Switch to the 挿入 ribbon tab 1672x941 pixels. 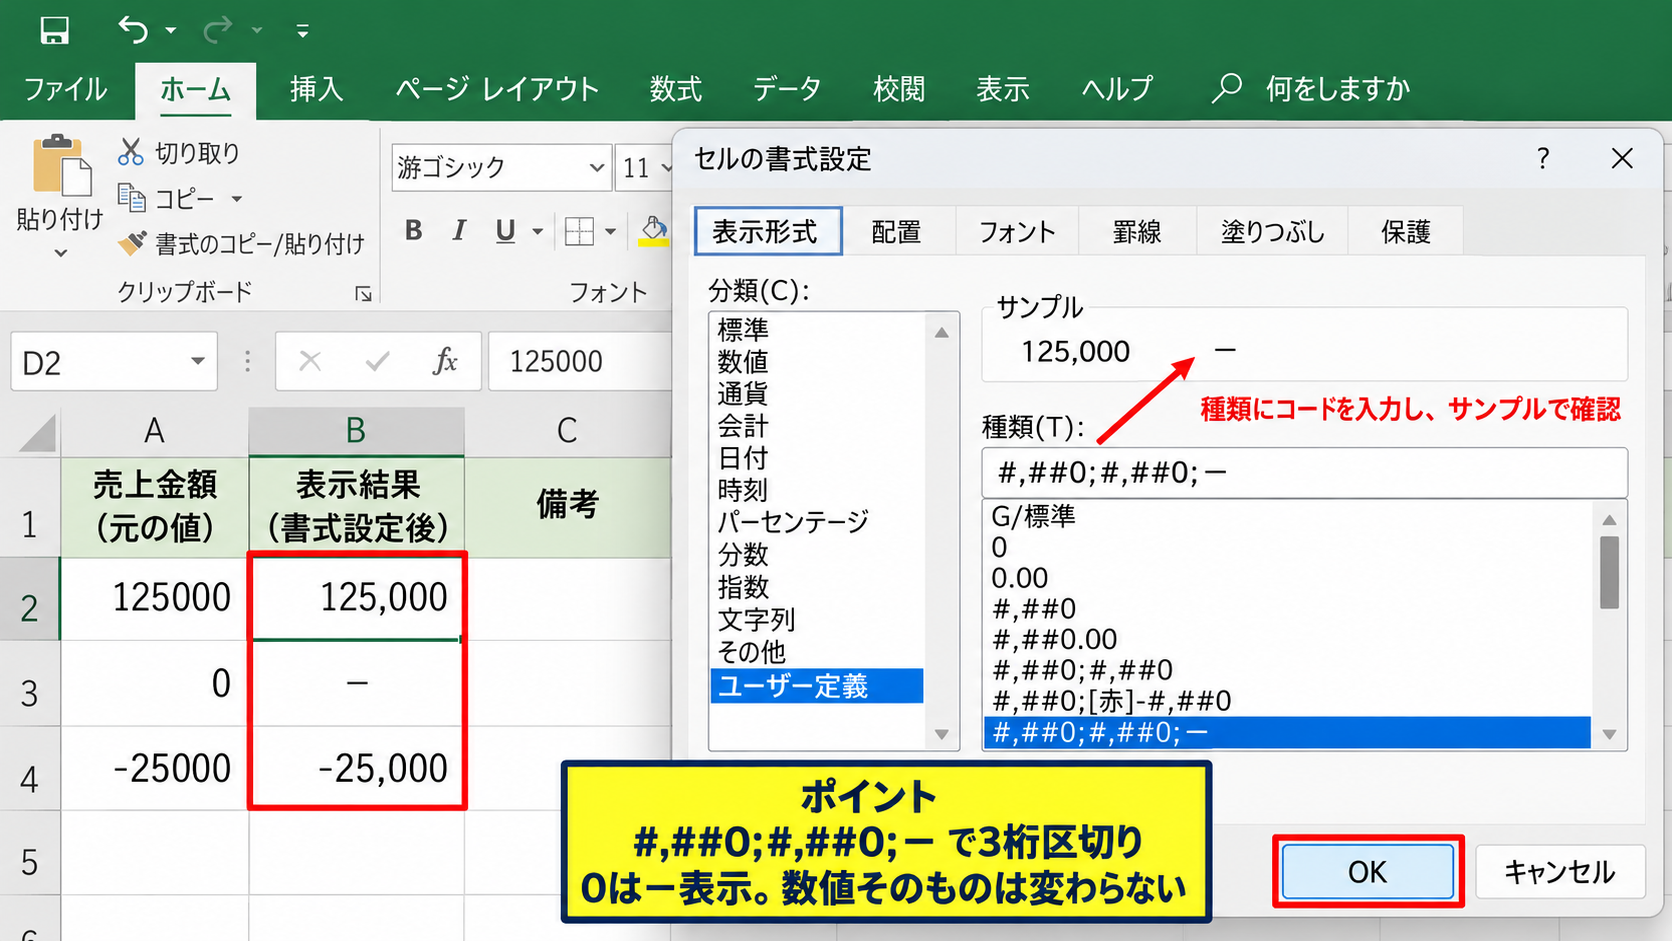point(316,89)
